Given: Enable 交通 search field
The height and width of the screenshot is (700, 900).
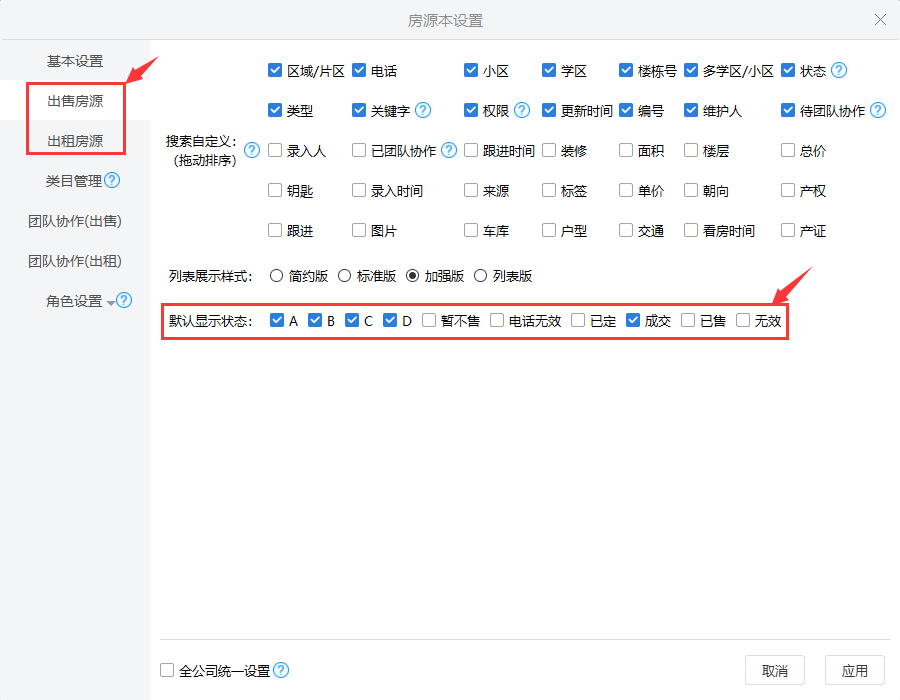Looking at the screenshot, I should click(626, 230).
